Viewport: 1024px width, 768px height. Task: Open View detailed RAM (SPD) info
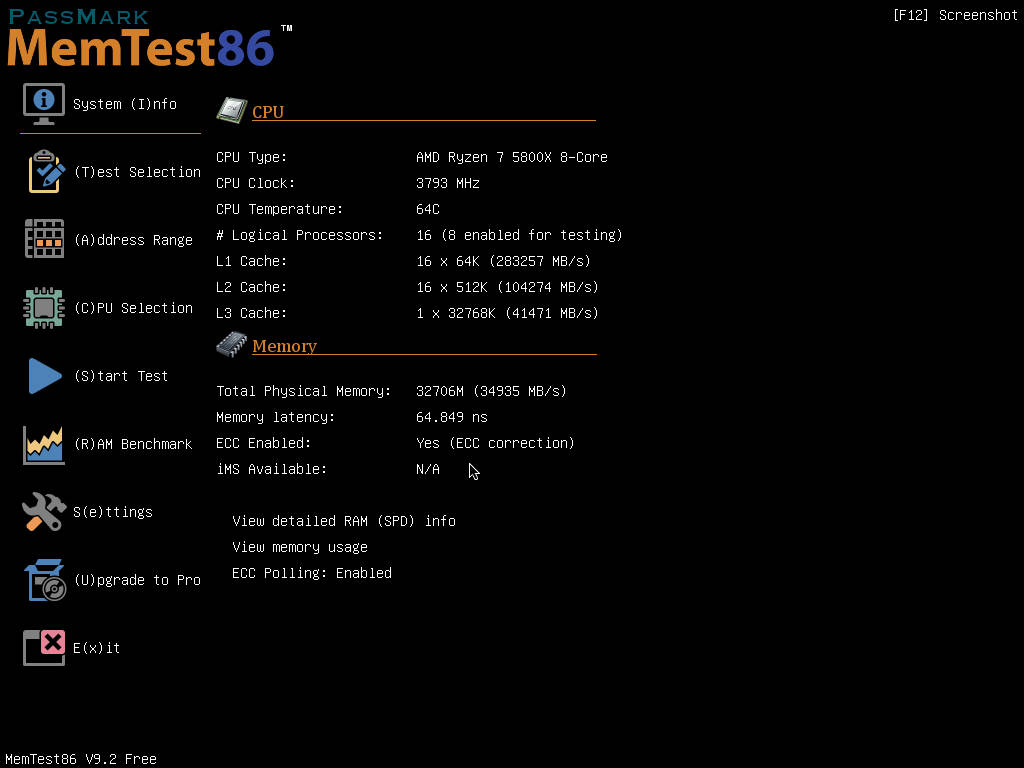click(344, 521)
